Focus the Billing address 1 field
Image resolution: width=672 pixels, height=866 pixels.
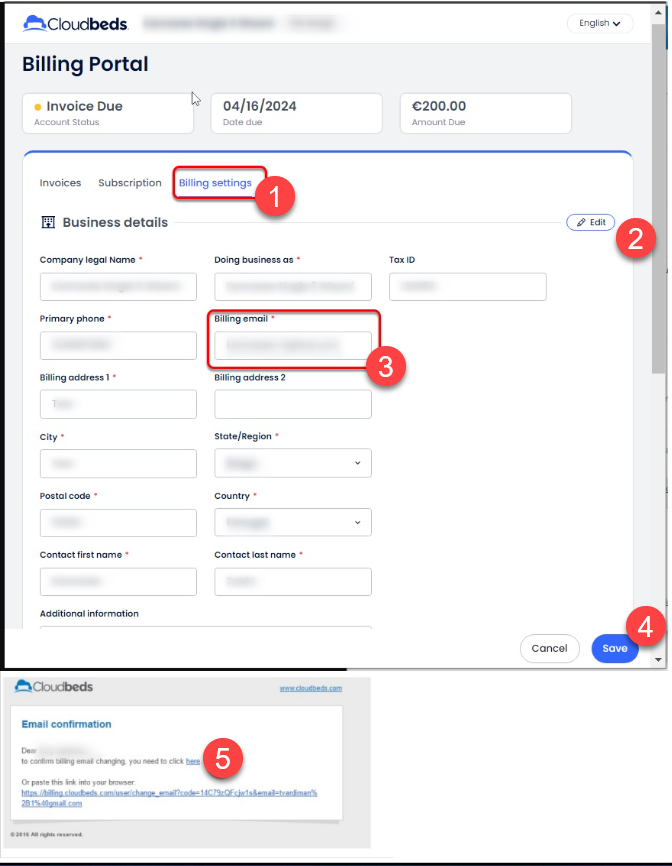[118, 404]
